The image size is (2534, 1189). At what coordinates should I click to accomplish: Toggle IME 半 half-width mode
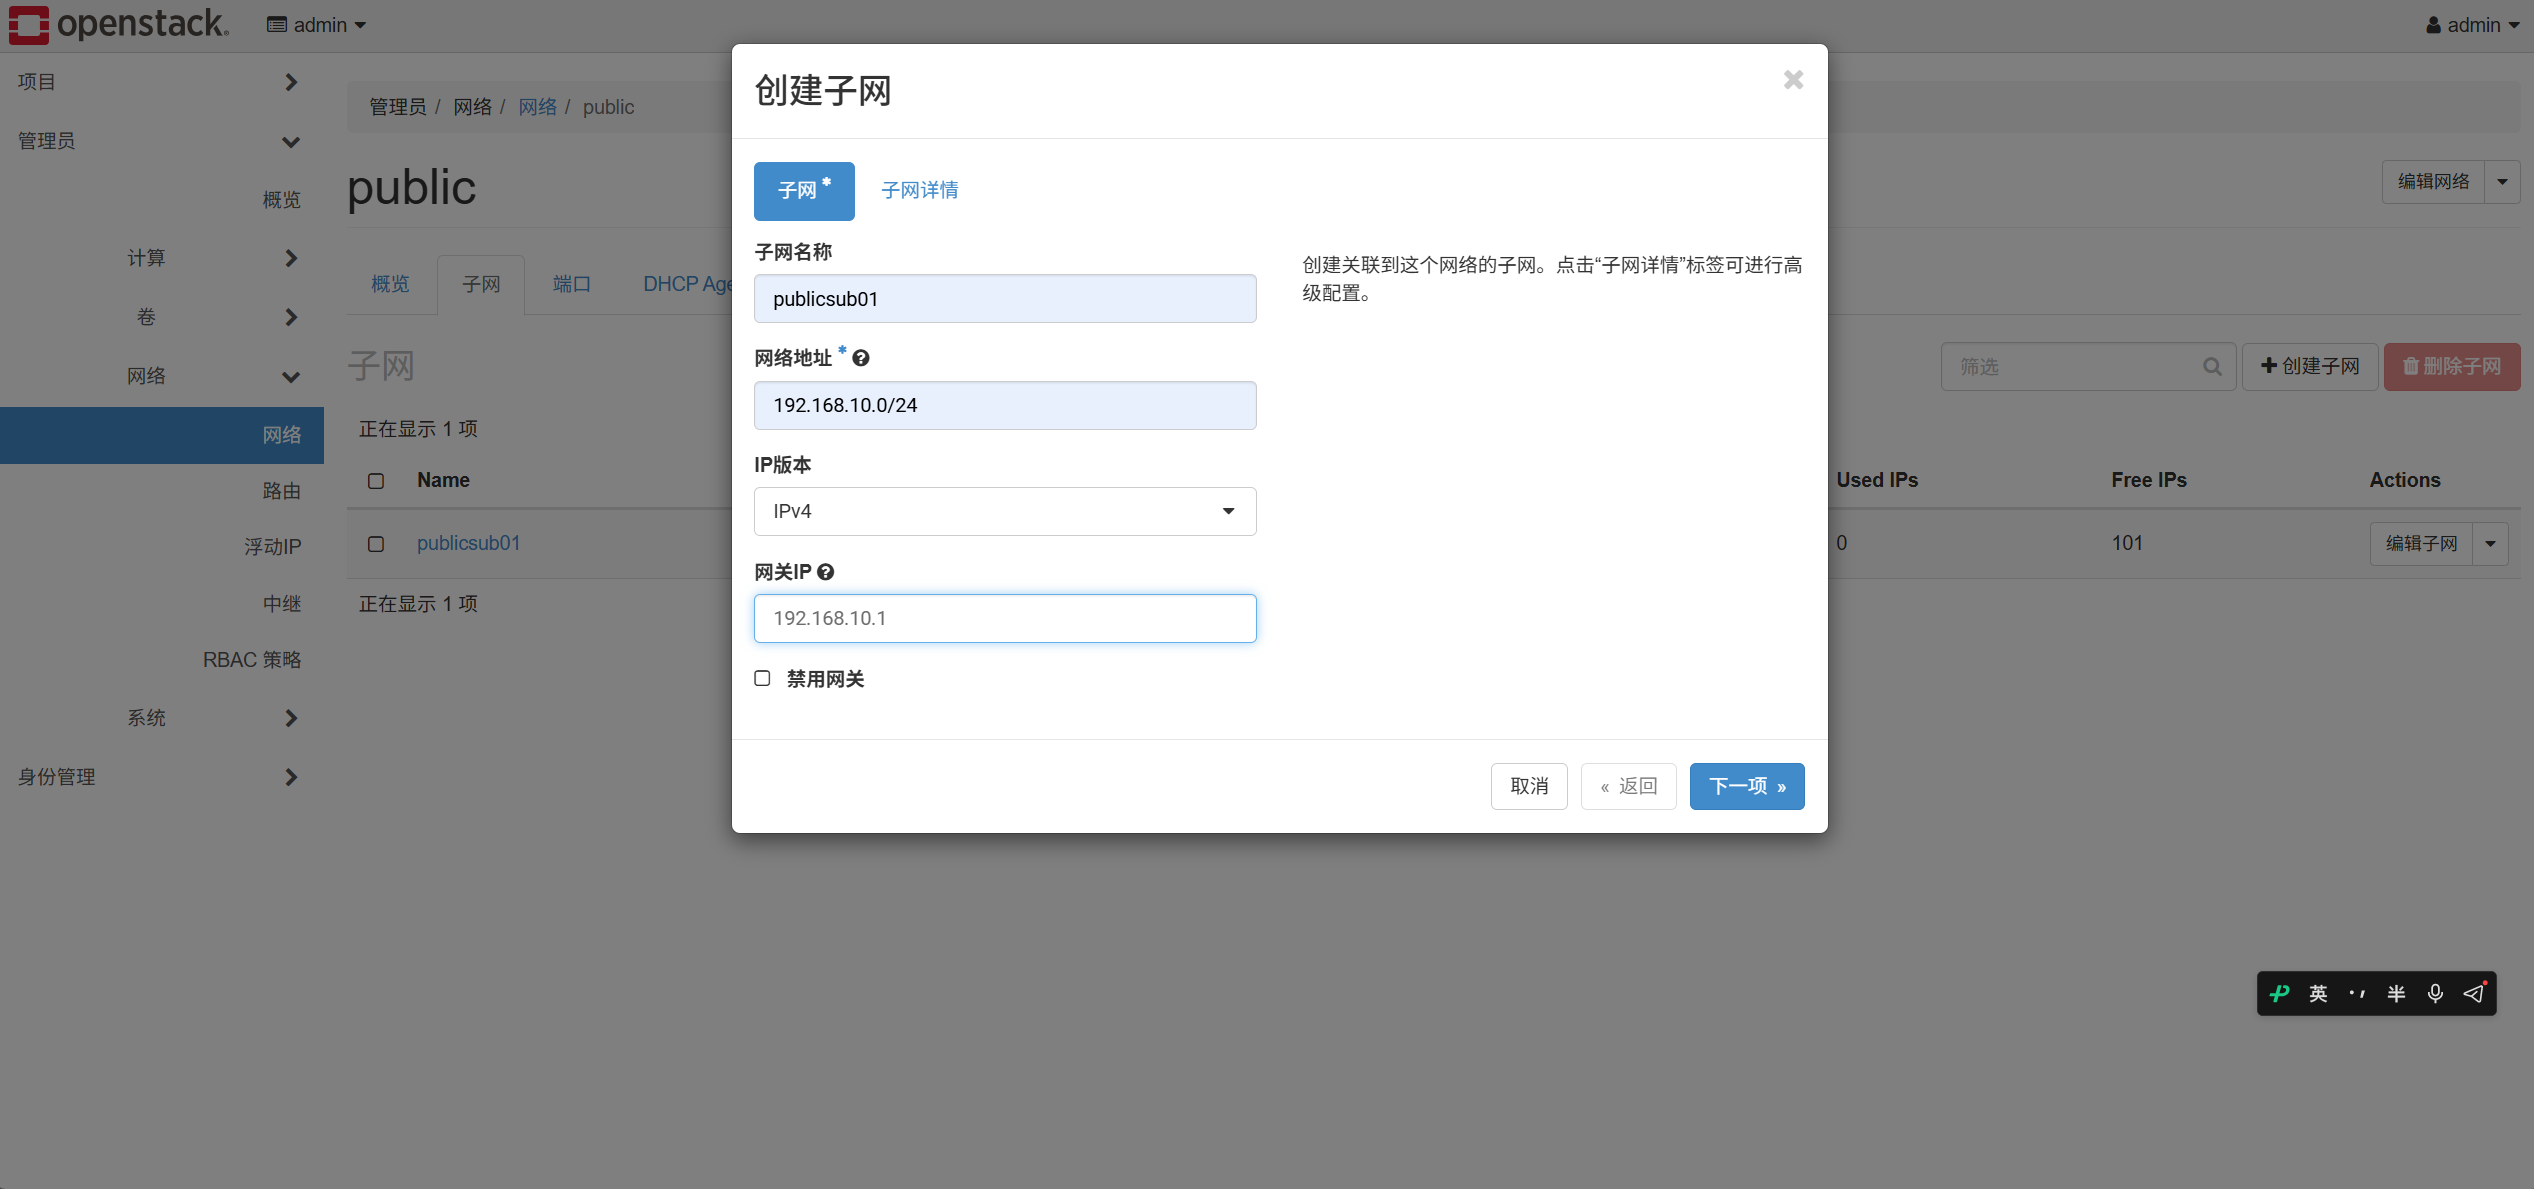click(x=2396, y=993)
